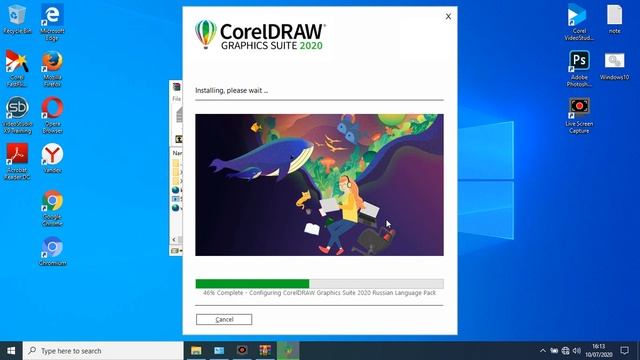Select CorelDRAW installer taskbar icon
This screenshot has height=360, width=640.
[288, 351]
